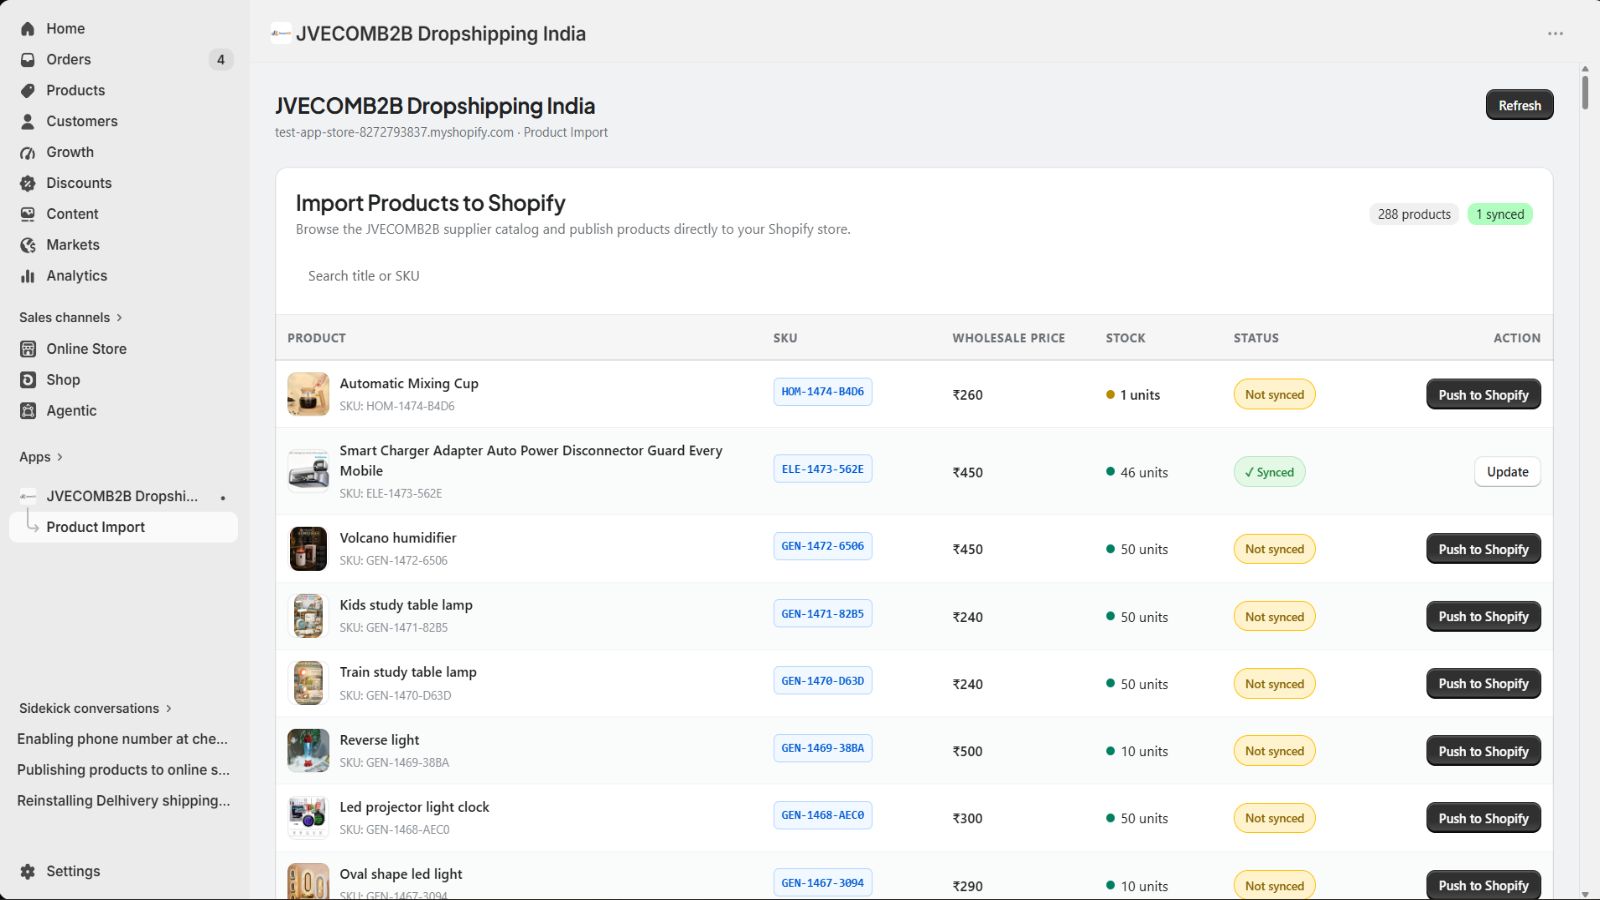Image resolution: width=1600 pixels, height=900 pixels.
Task: Click the Settings gear icon
Action: click(x=28, y=872)
